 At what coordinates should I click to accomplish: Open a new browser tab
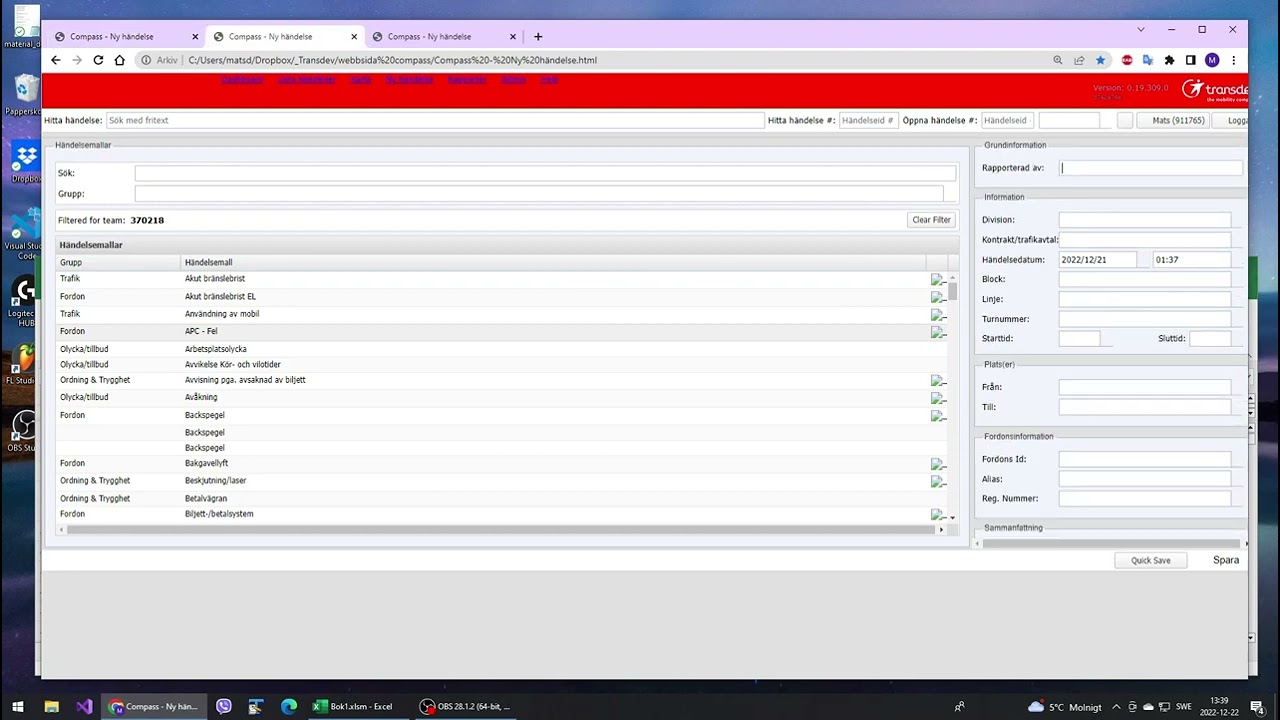pyautogui.click(x=538, y=37)
